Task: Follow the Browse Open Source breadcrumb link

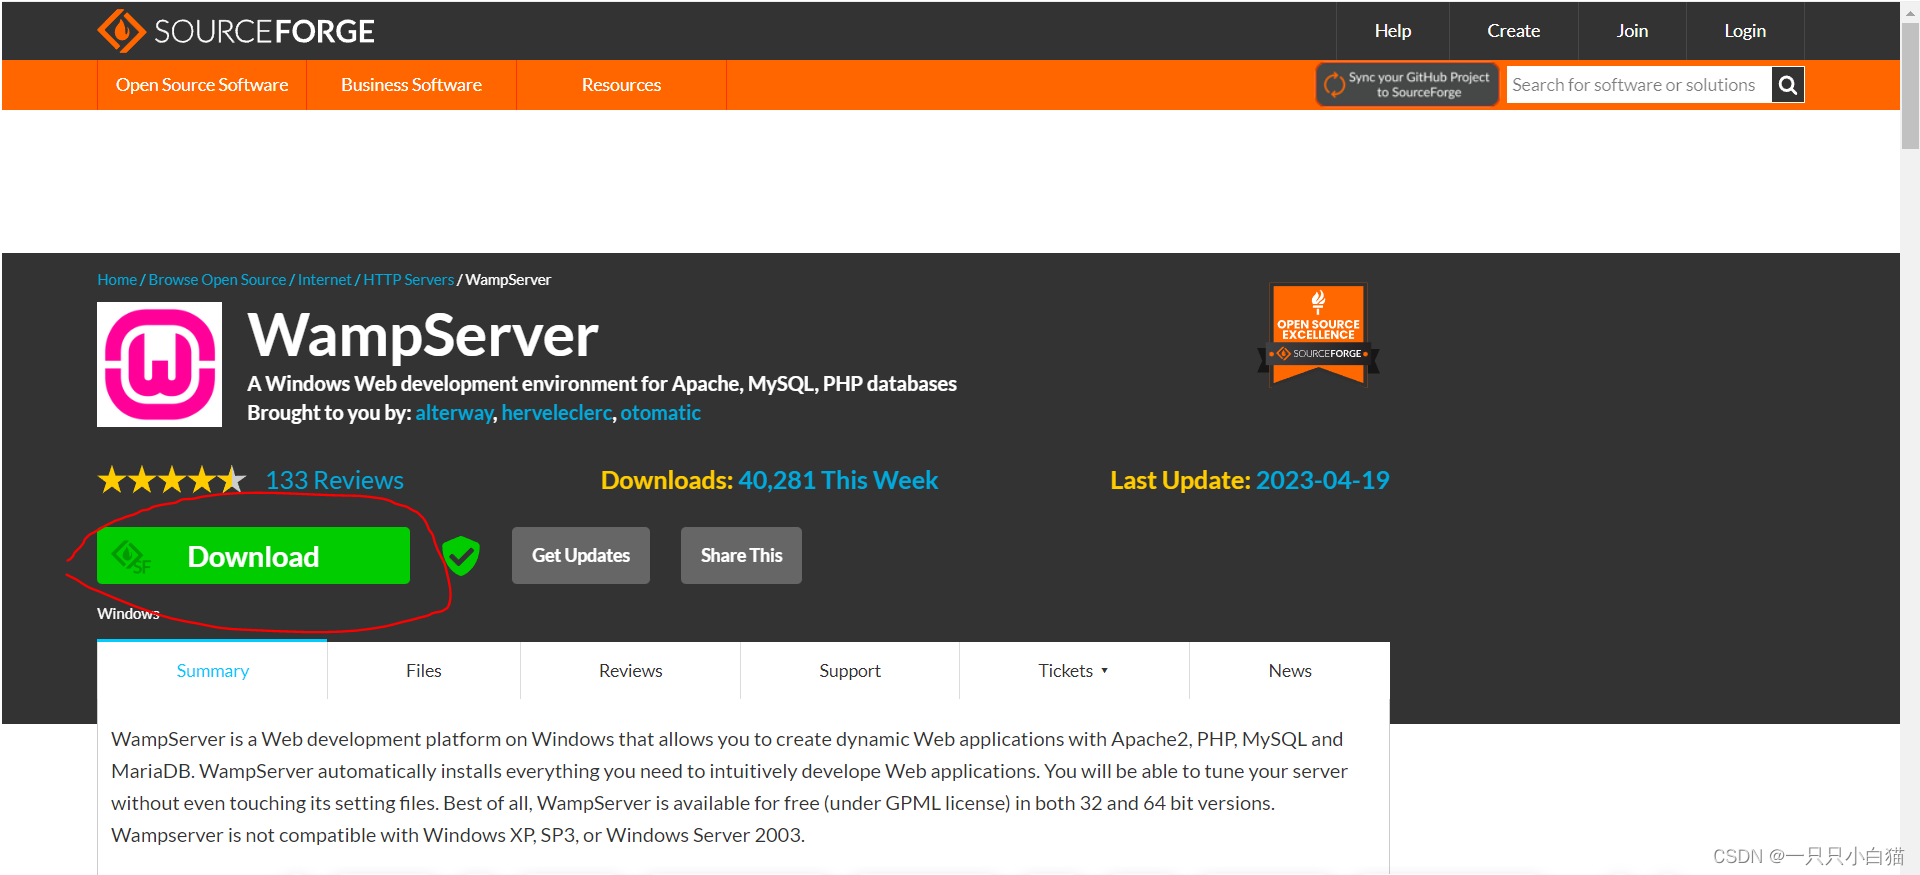Action: 217,280
